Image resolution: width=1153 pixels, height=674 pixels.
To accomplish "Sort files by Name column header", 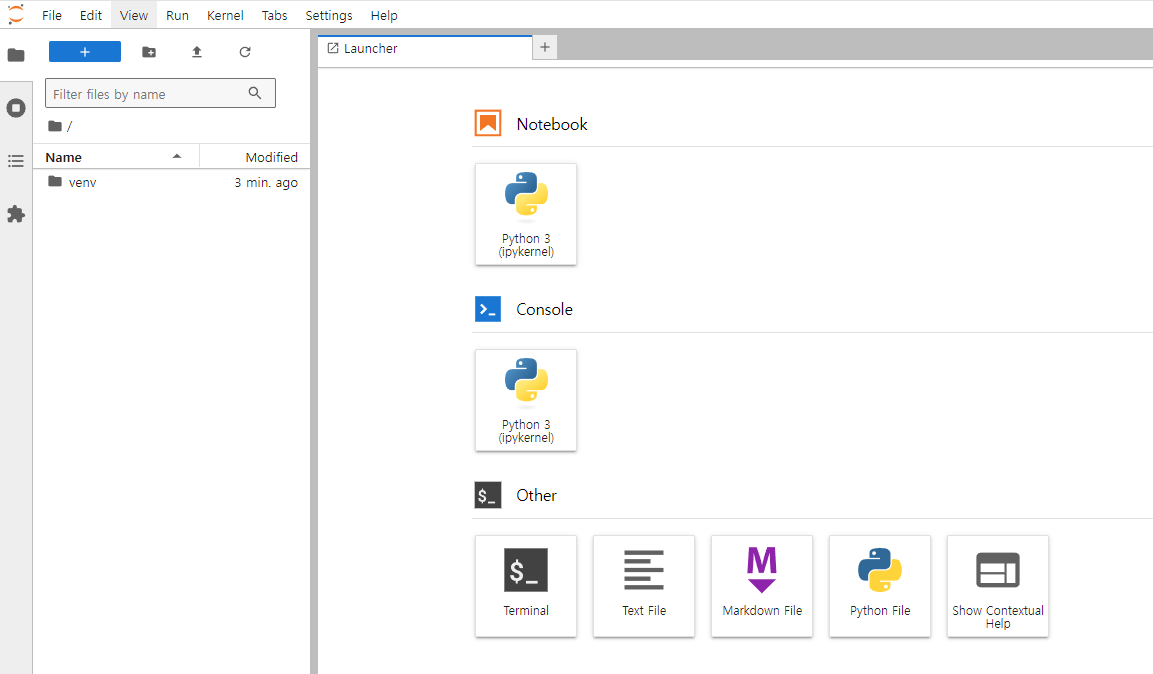I will point(115,157).
